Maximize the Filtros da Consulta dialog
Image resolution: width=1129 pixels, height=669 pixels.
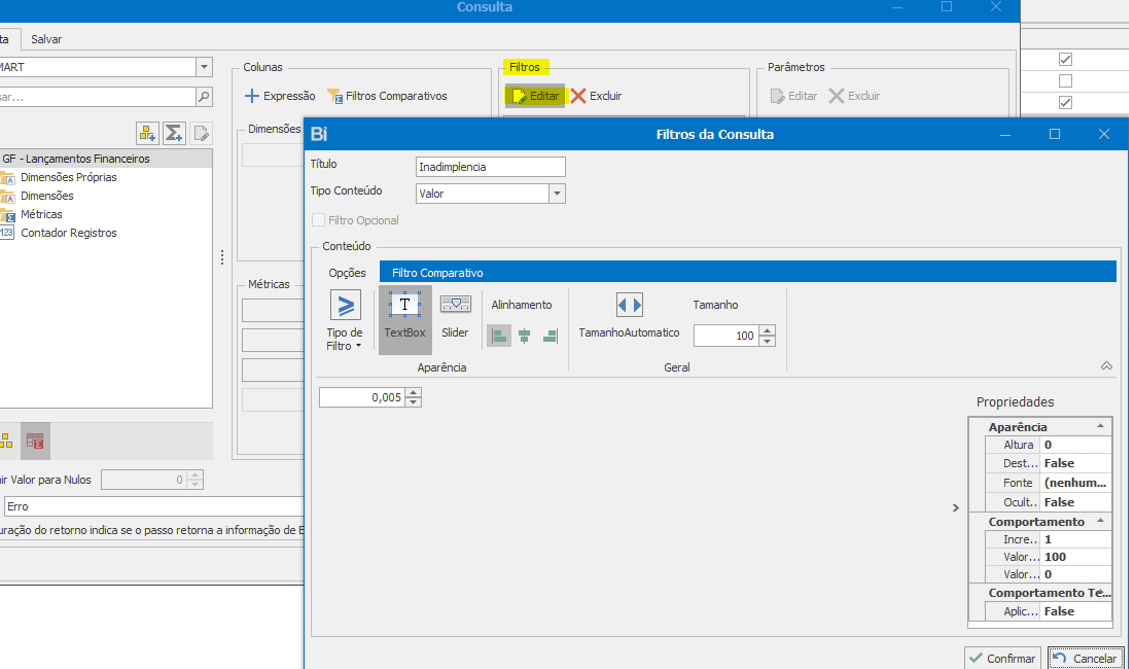[1055, 134]
